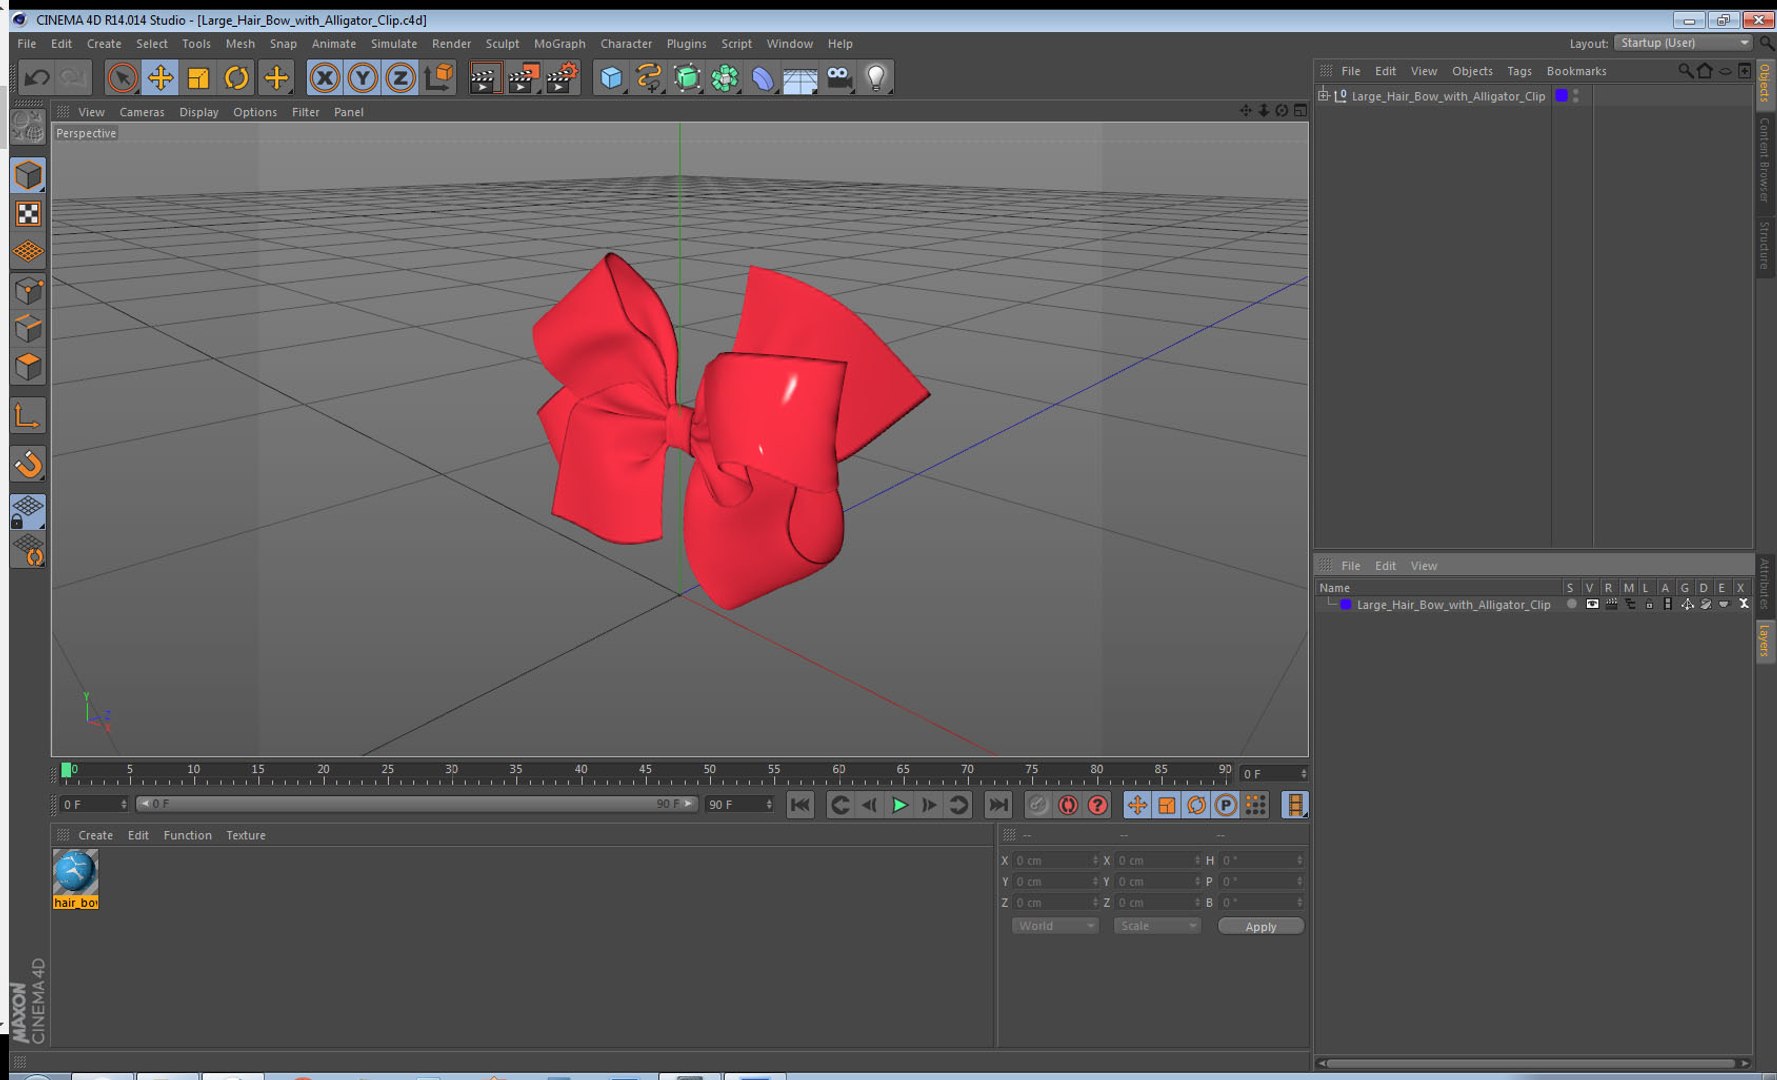This screenshot has height=1080, width=1777.
Task: Click the Record Active Objects button
Action: [x=1038, y=805]
